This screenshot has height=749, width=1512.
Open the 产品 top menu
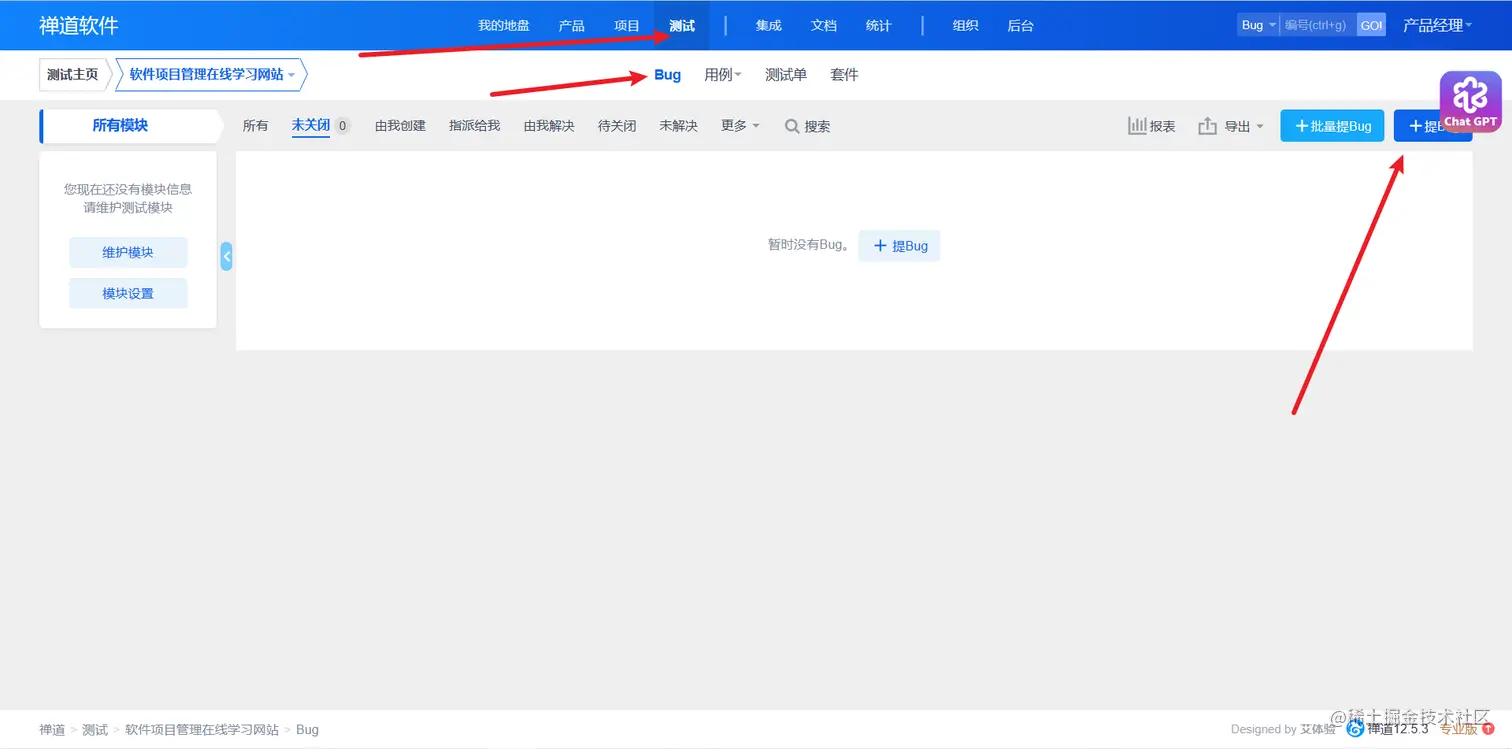(572, 25)
